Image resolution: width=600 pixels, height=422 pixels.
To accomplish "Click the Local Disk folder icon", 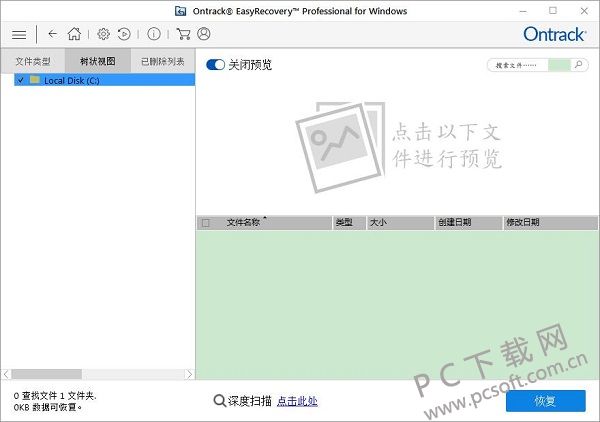I will [x=35, y=80].
